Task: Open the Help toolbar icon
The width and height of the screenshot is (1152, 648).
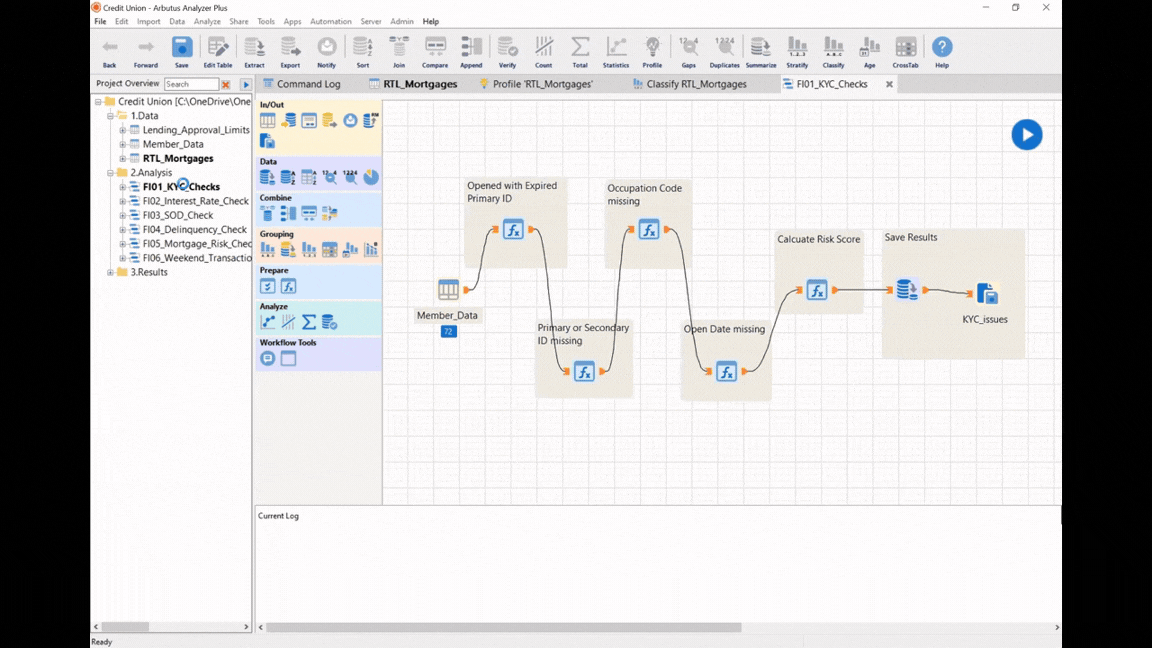Action: (x=941, y=50)
